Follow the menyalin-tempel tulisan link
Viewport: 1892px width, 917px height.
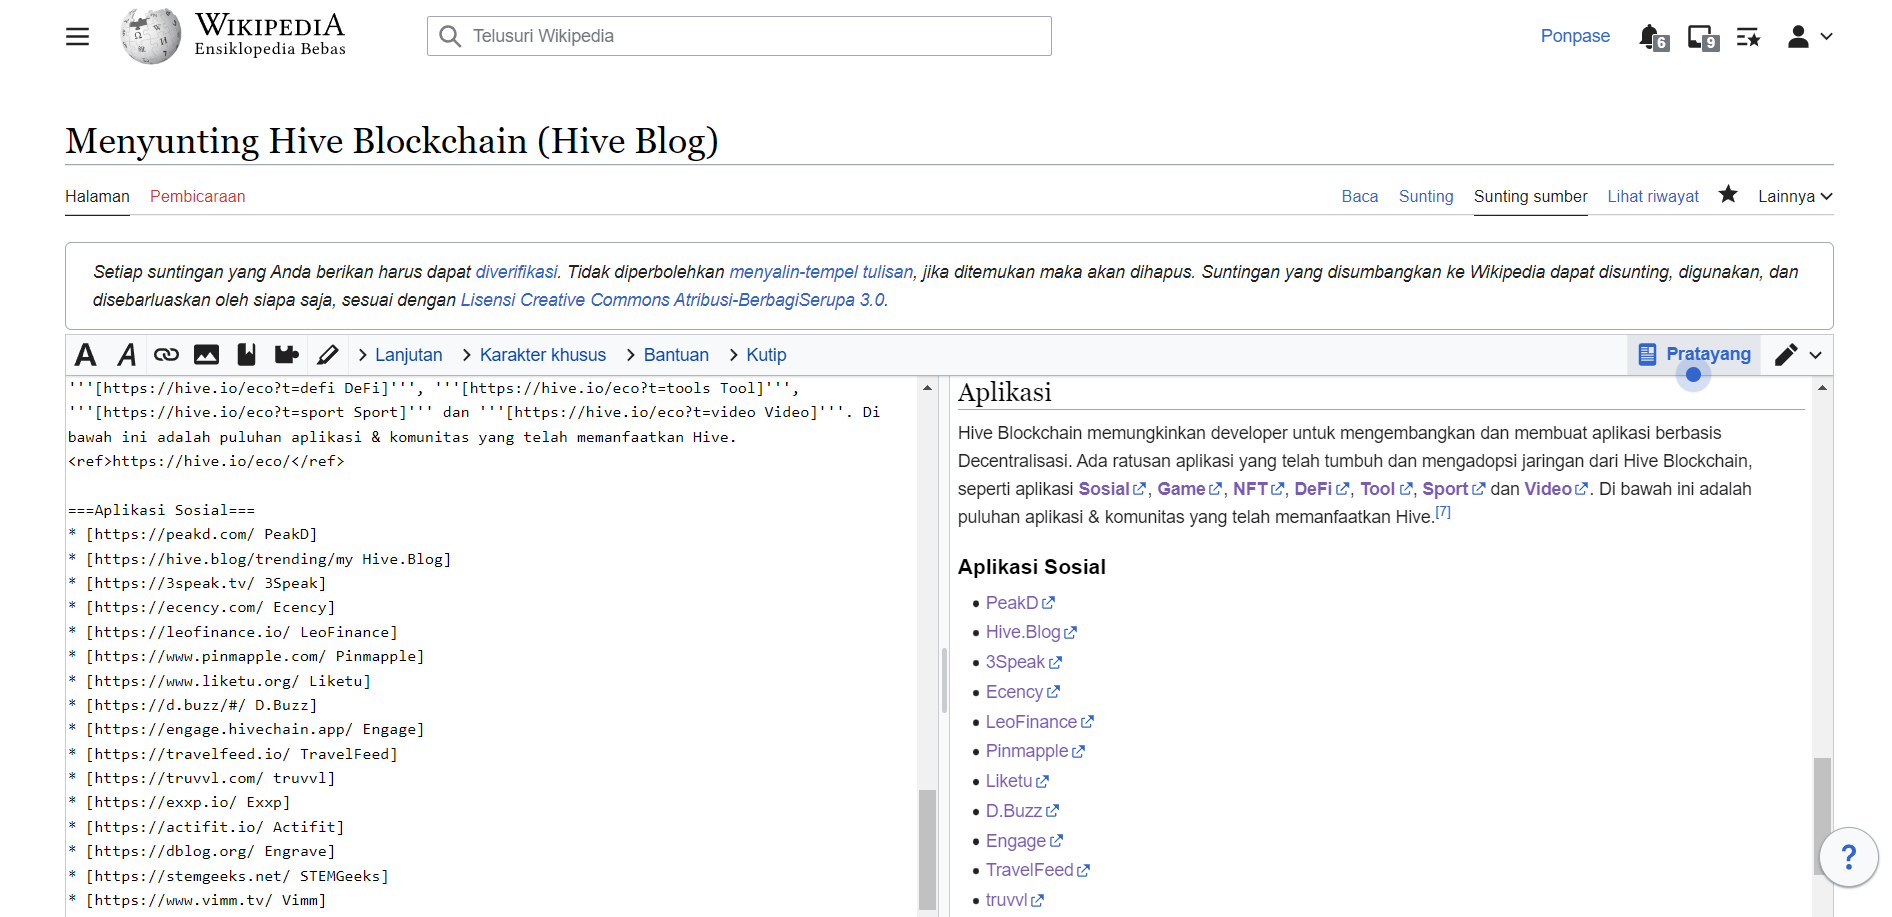[821, 272]
